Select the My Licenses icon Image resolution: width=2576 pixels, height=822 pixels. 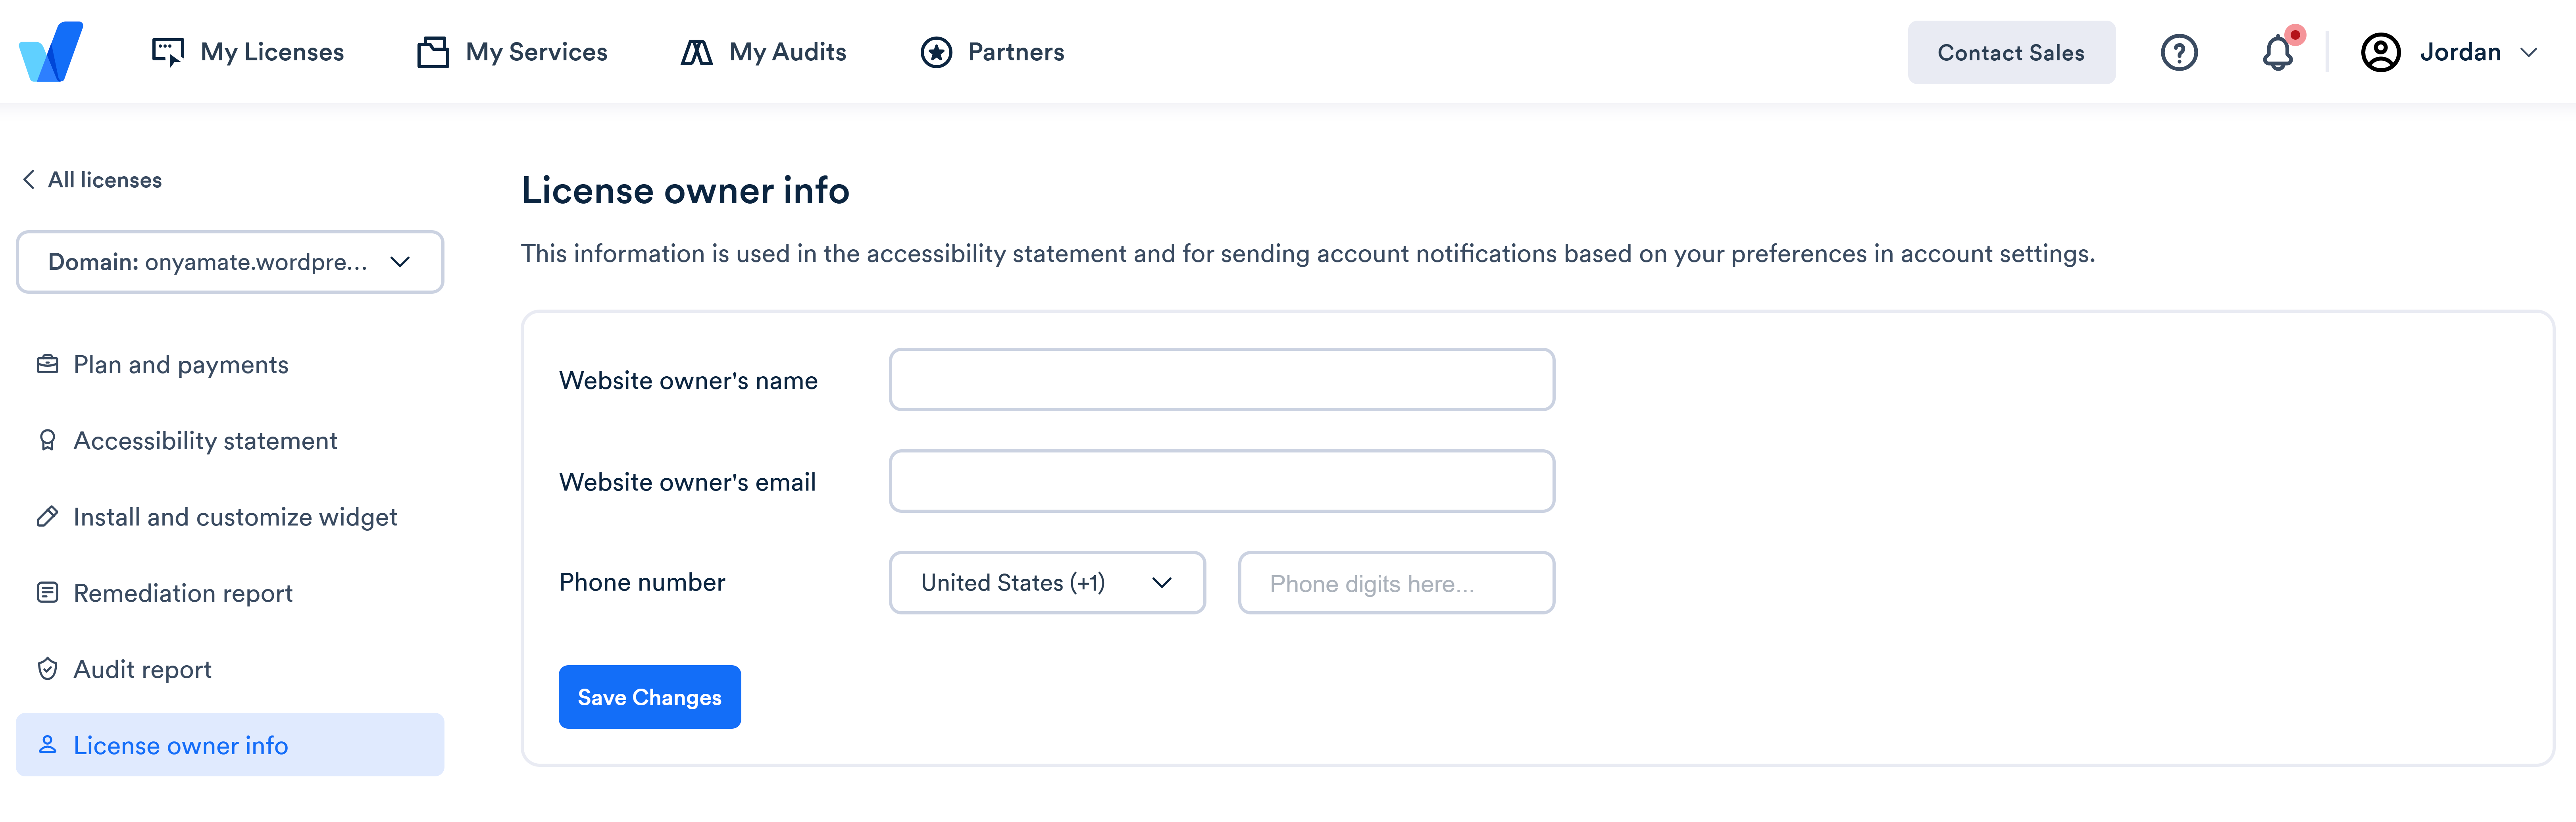click(167, 50)
